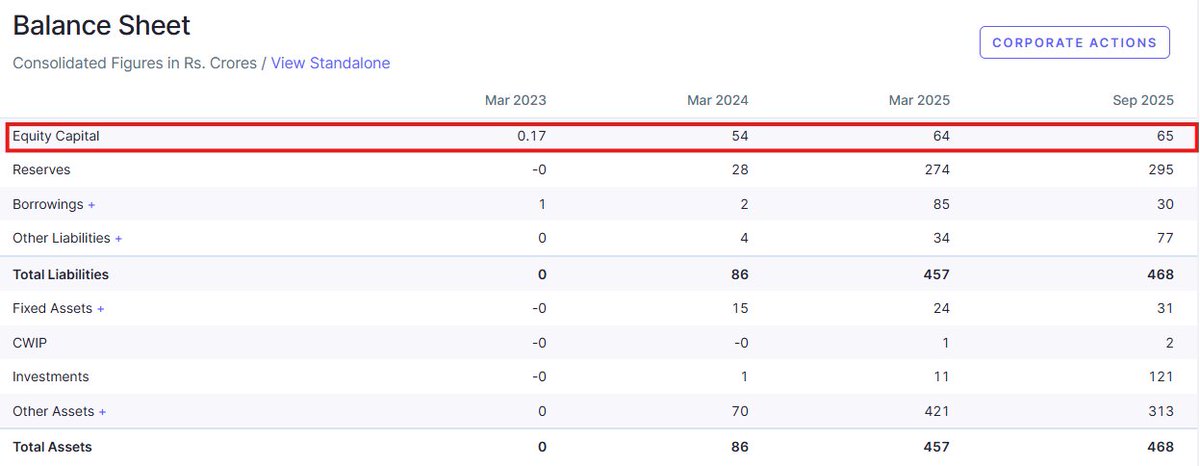Select the Mar 2025 column header
The image size is (1200, 466).
point(920,100)
